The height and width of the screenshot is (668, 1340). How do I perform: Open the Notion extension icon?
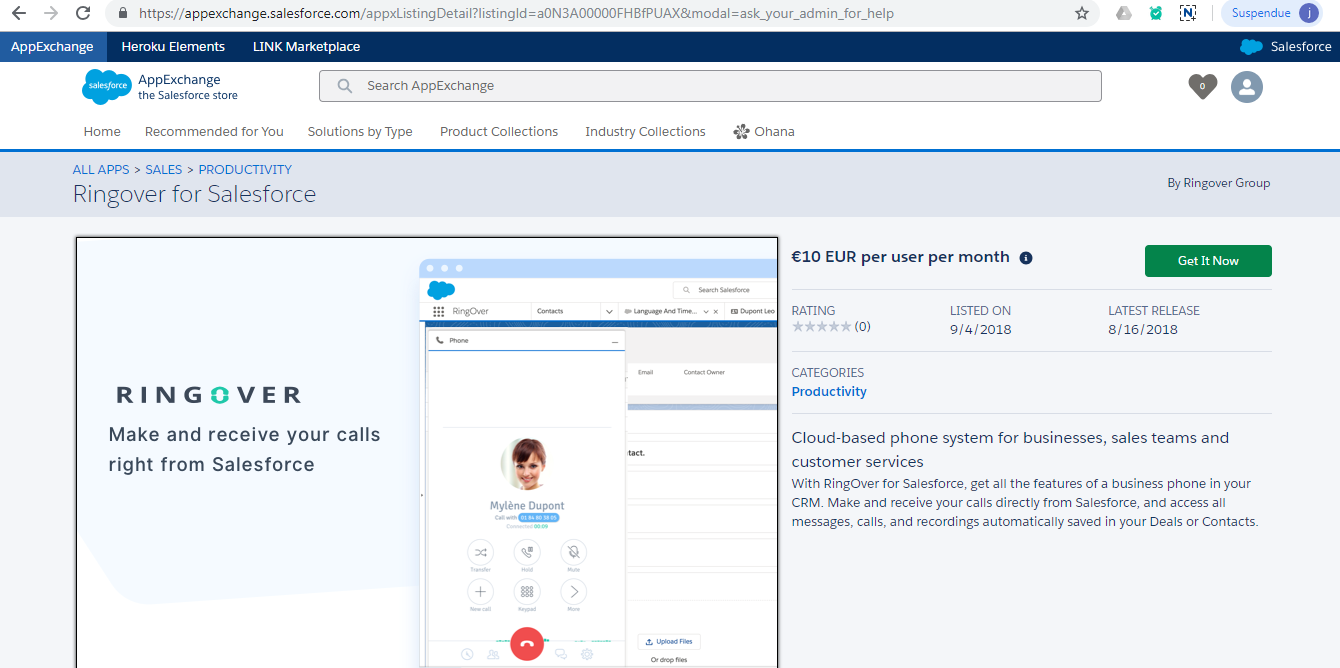pyautogui.click(x=1188, y=14)
